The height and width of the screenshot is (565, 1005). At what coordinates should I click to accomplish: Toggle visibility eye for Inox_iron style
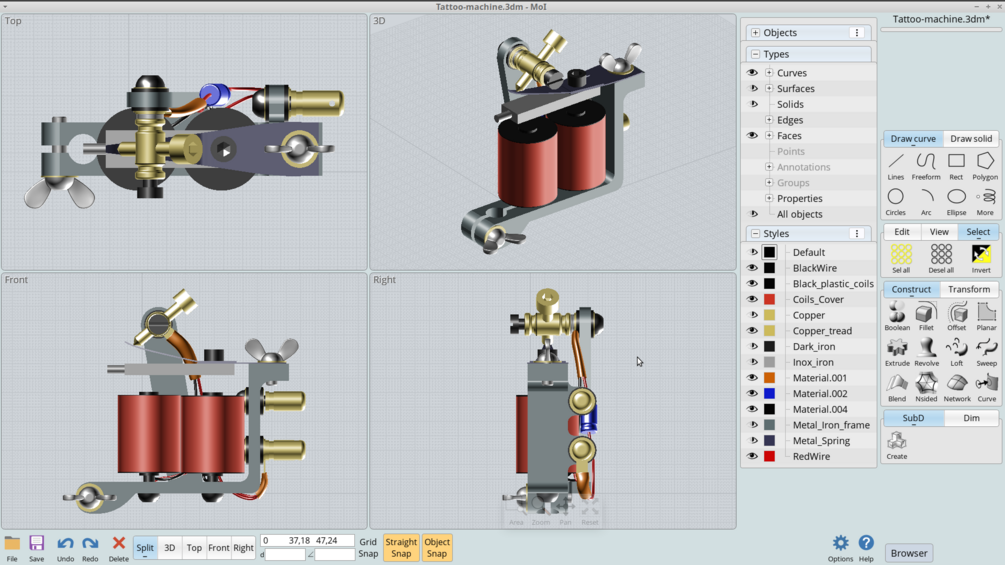754,362
